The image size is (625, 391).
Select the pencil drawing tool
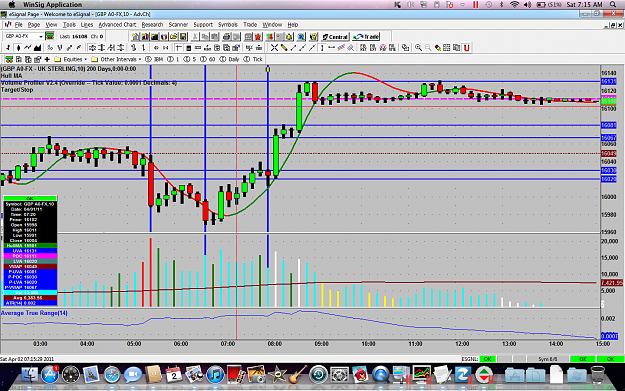click(x=284, y=48)
